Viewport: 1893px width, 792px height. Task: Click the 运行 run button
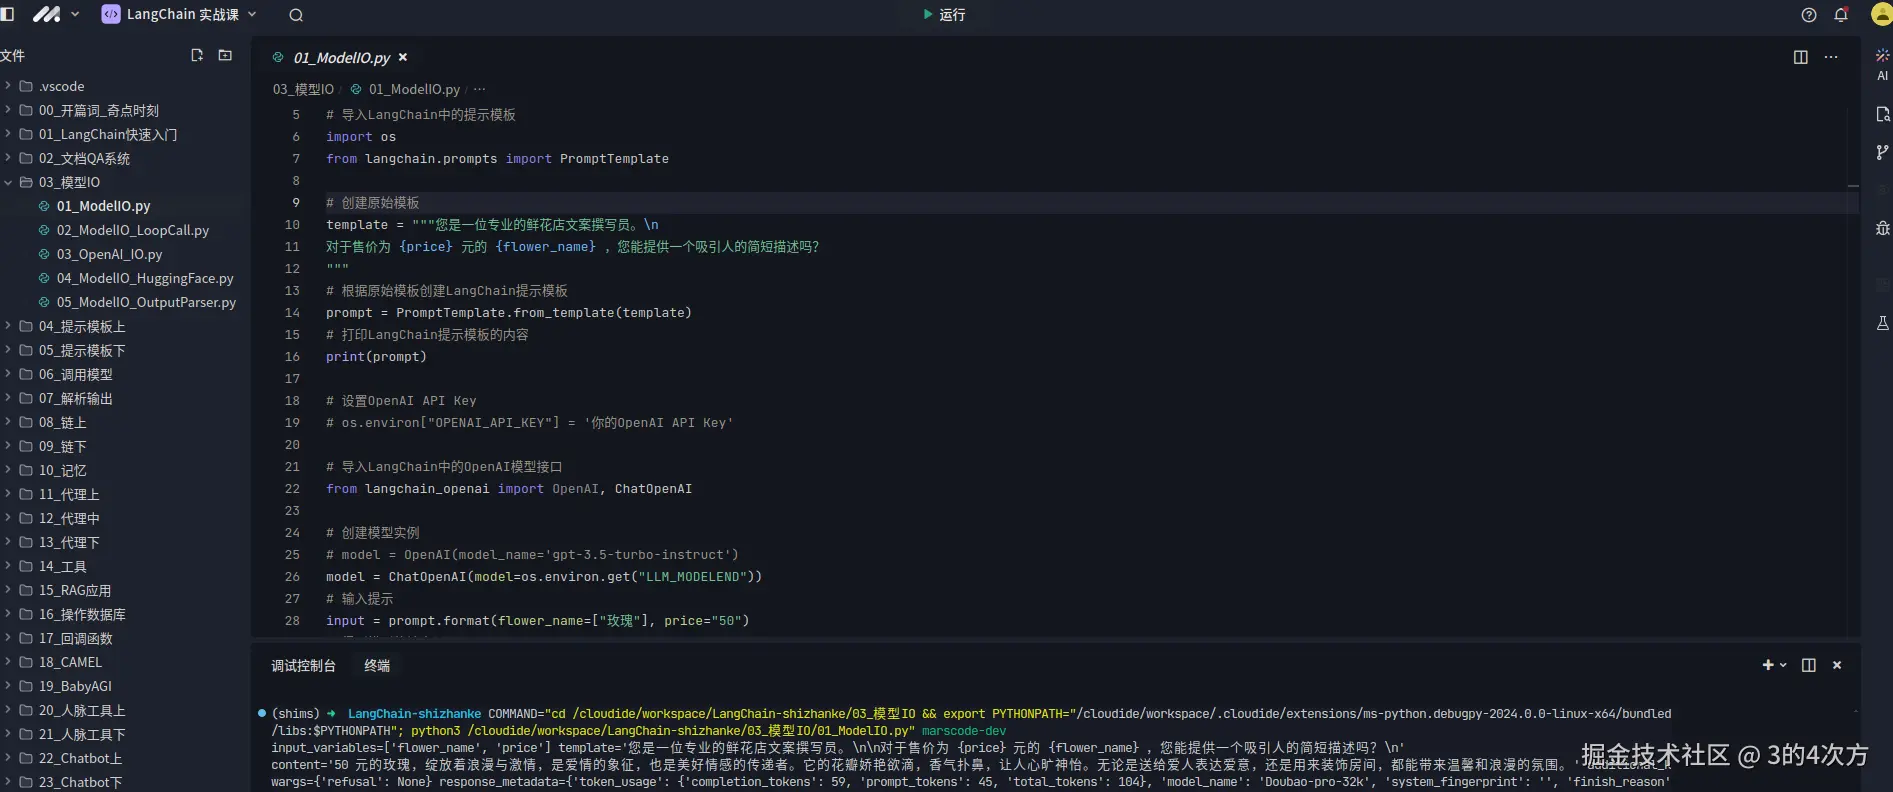point(943,15)
